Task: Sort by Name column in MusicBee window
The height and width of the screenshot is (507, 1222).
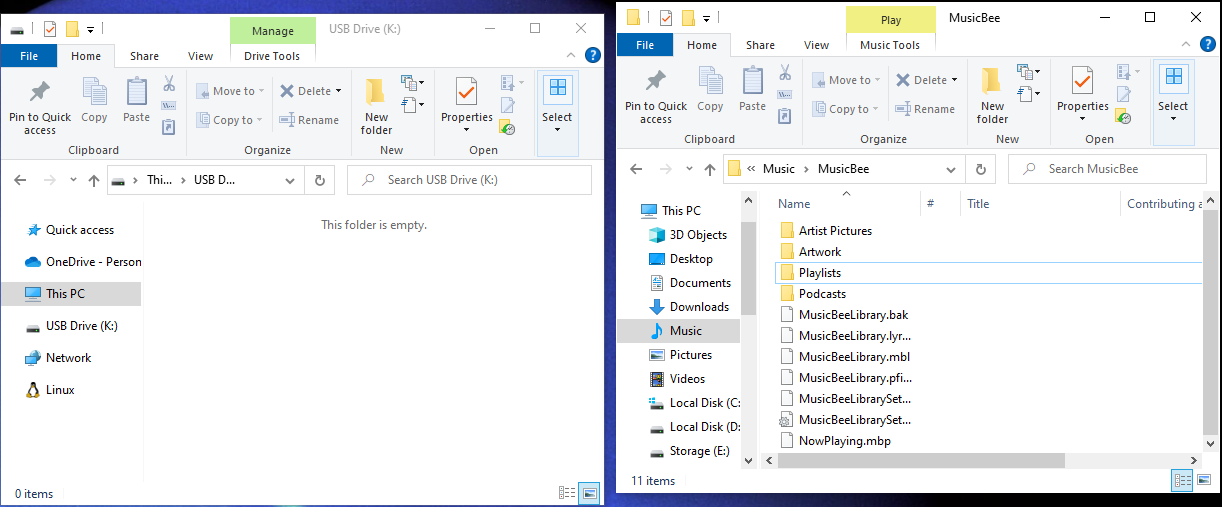Action: pyautogui.click(x=846, y=203)
